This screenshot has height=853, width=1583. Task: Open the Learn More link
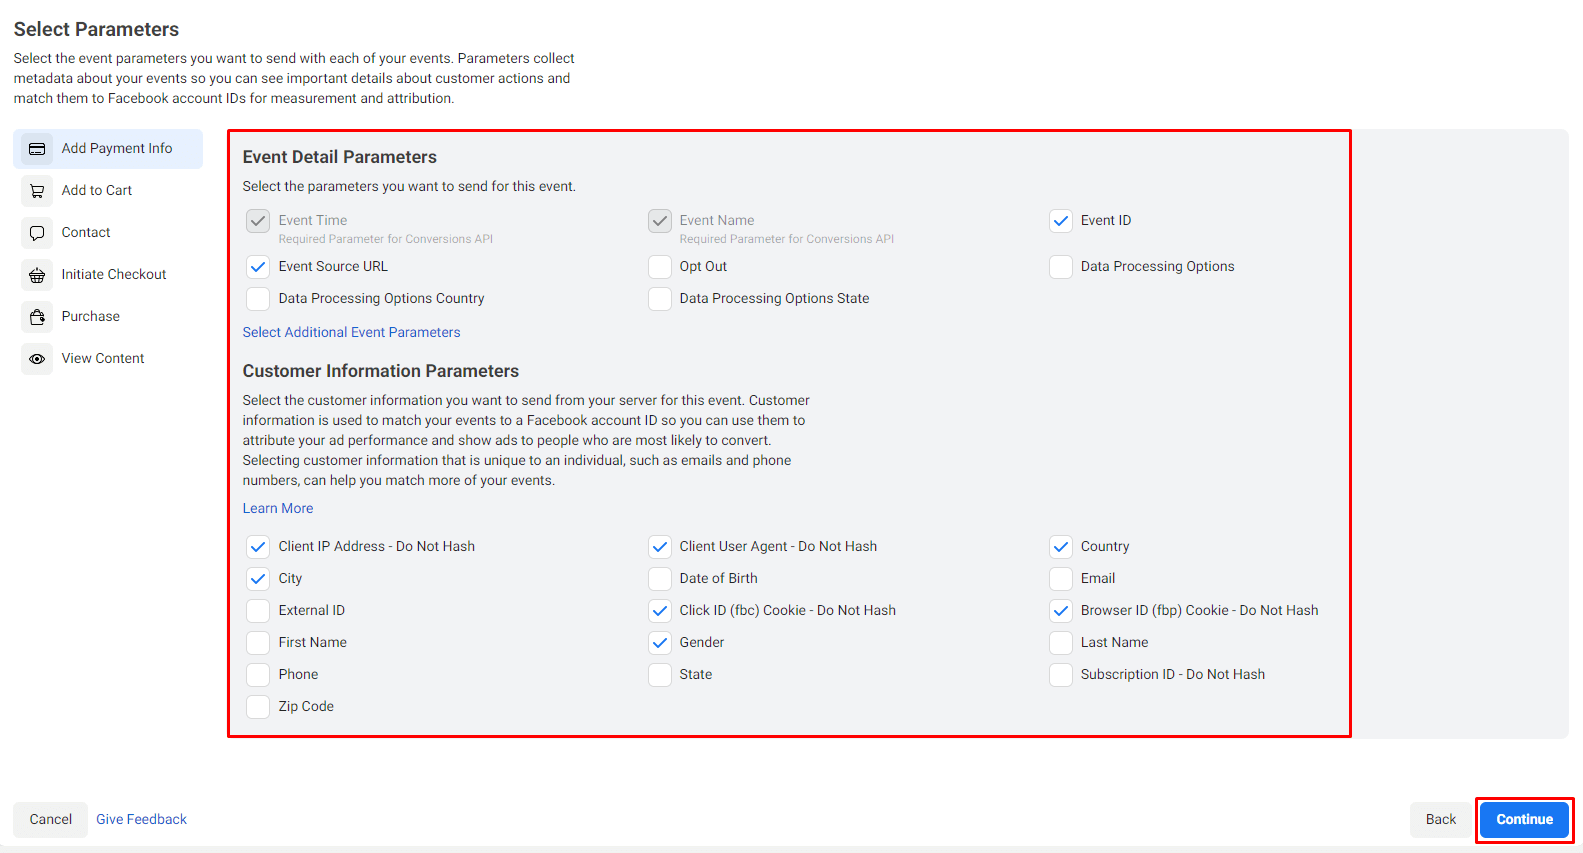pyautogui.click(x=278, y=508)
